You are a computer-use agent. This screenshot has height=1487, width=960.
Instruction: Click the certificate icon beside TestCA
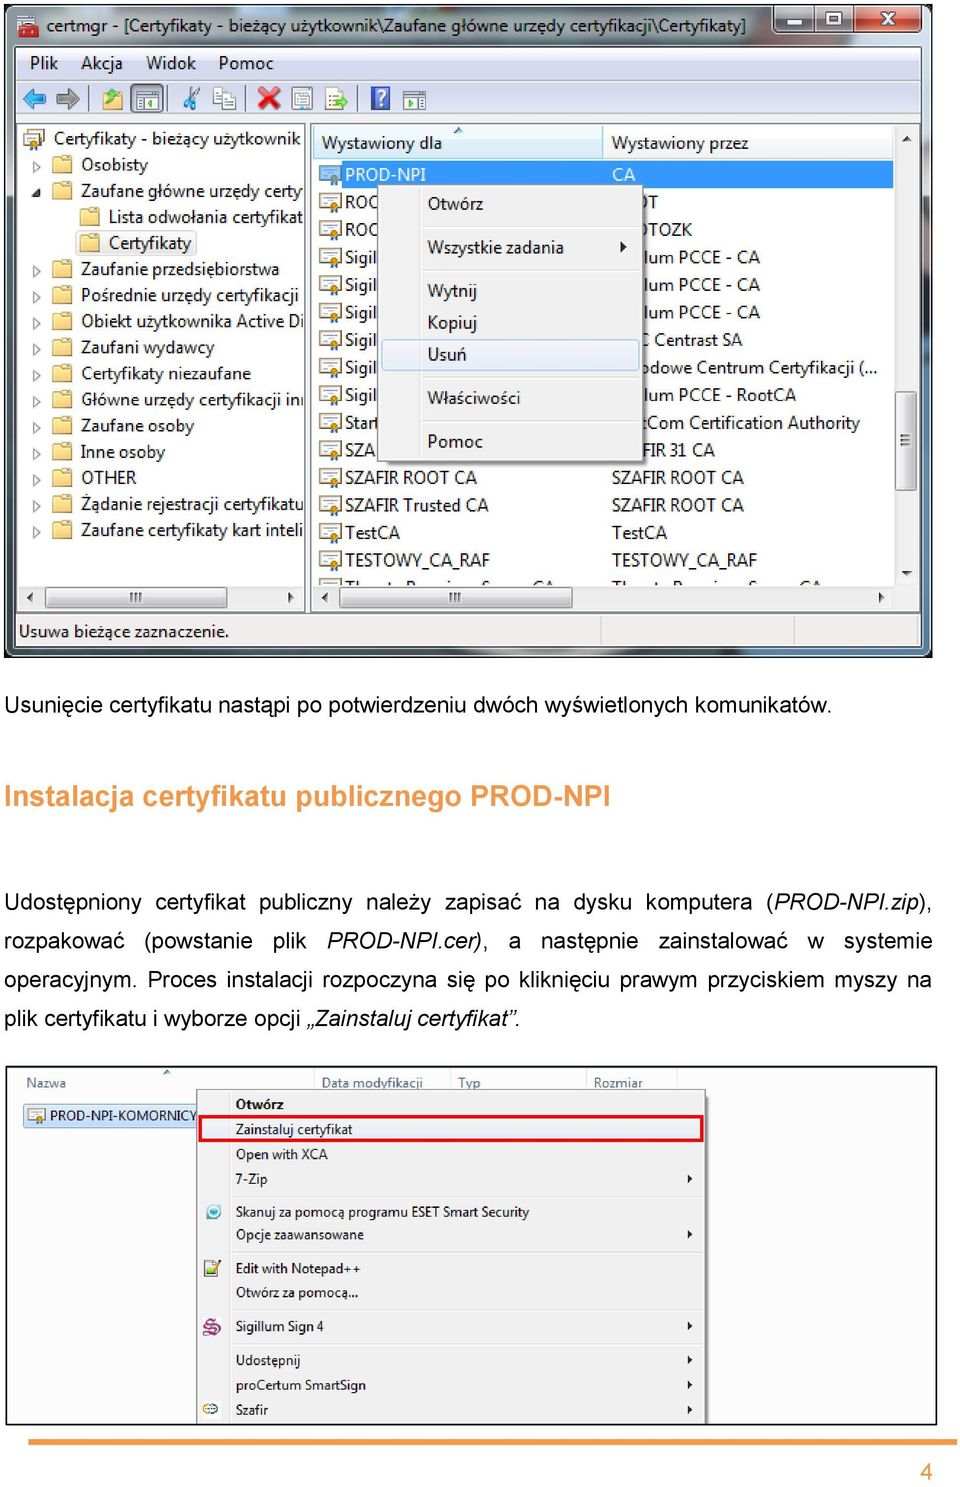pos(330,533)
